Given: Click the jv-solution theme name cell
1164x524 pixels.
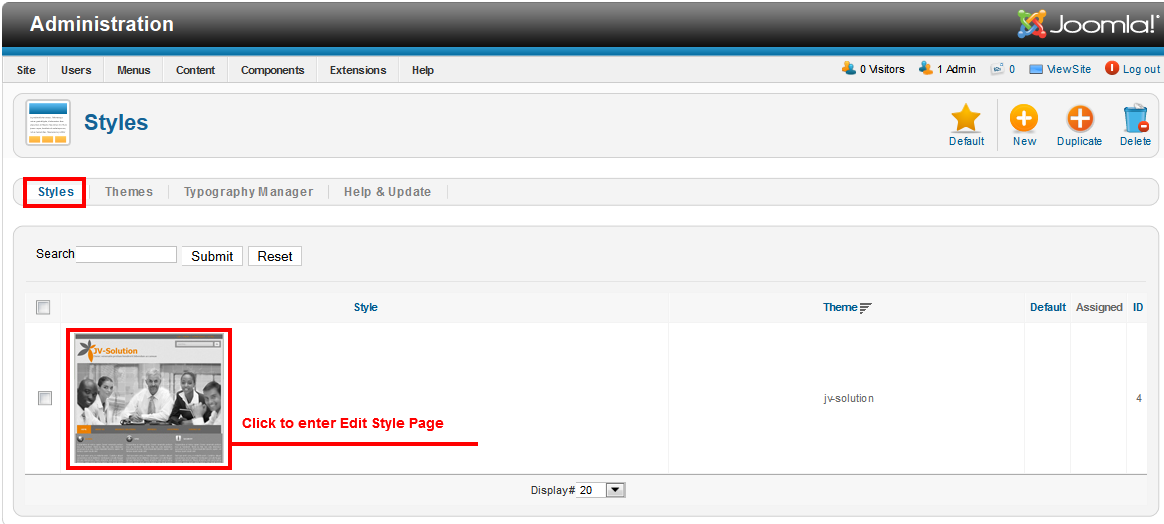Looking at the screenshot, I should click(x=849, y=399).
